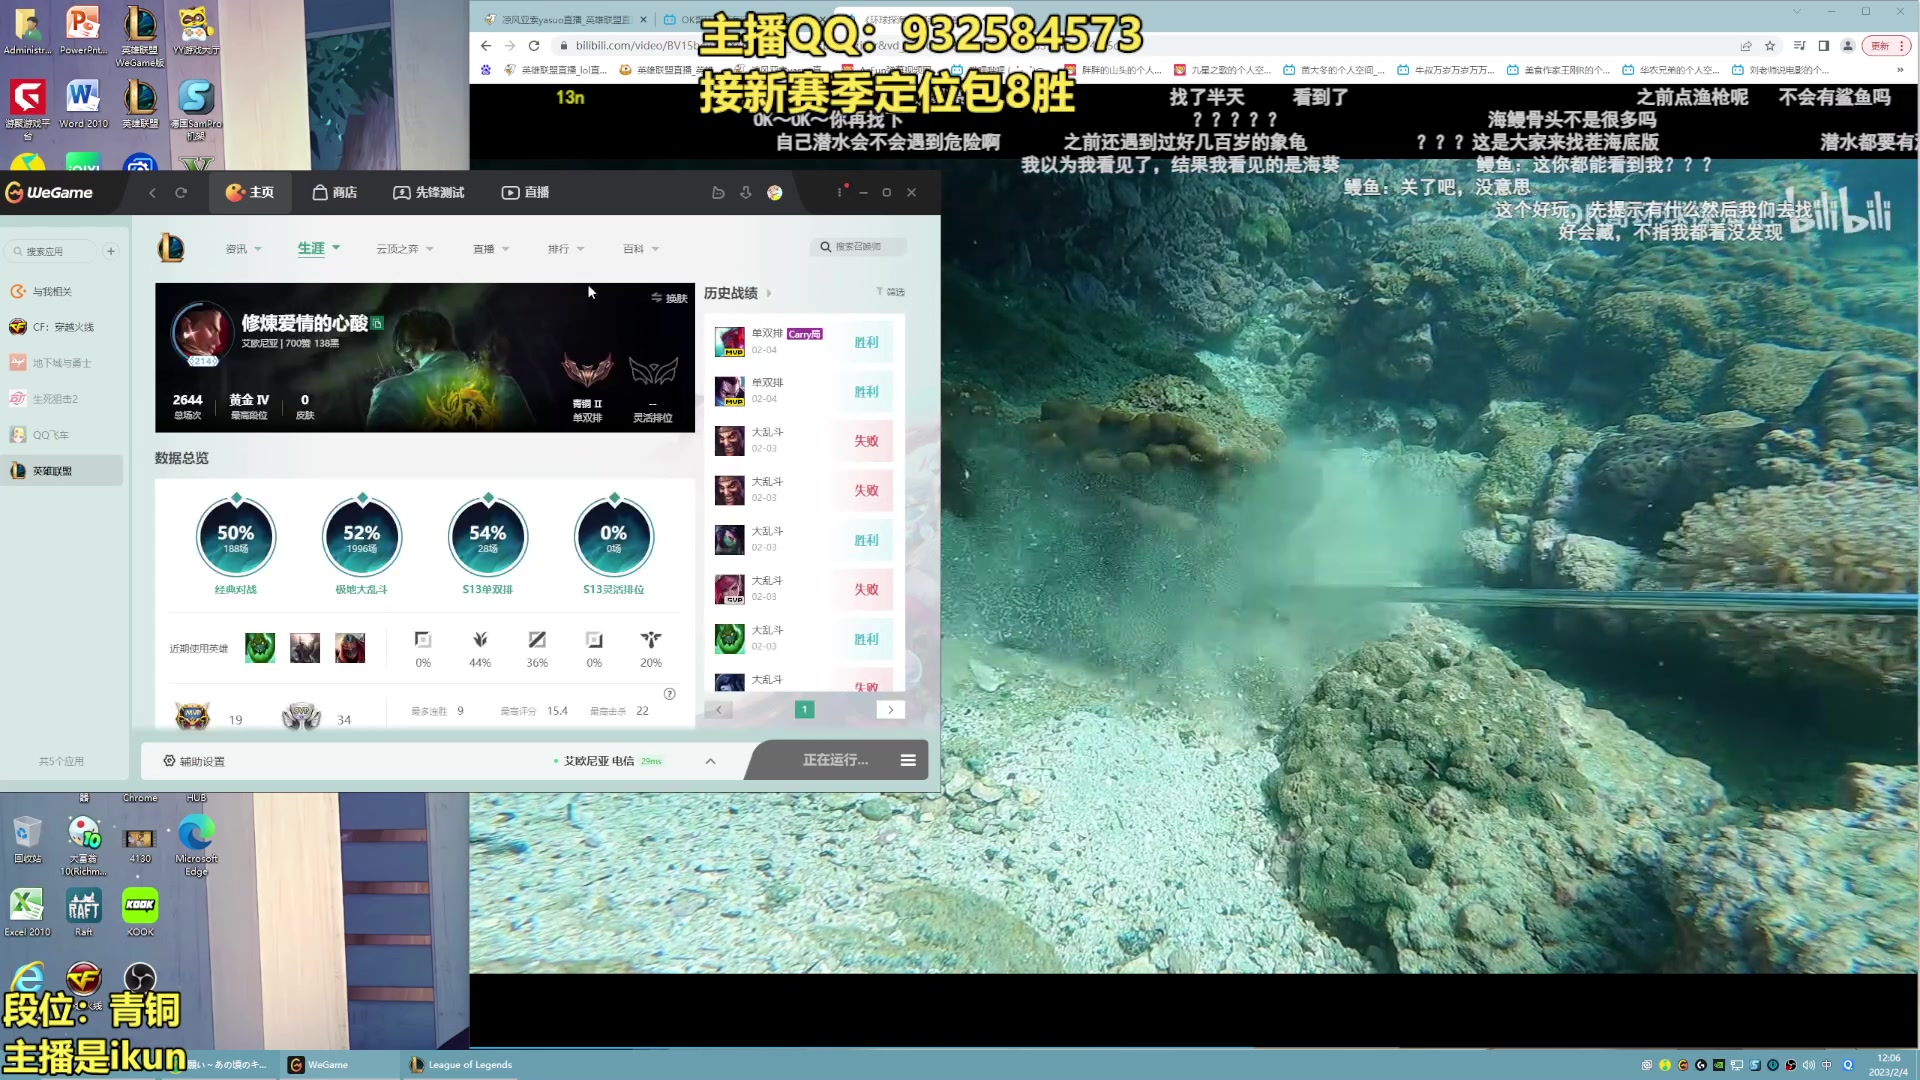This screenshot has height=1080, width=1920.
Task: Select CF: 穿越火线 in the sidebar
Action: [62, 327]
